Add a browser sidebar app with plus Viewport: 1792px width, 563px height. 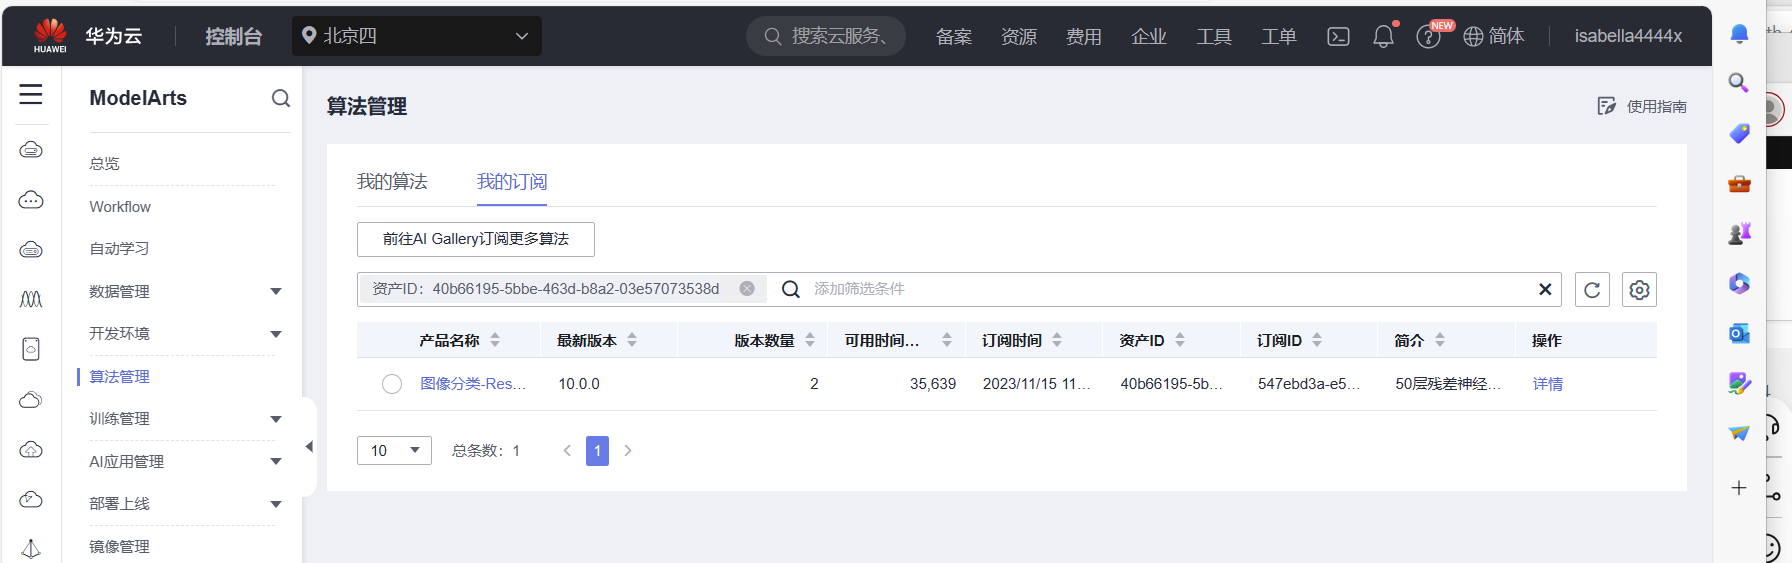1739,488
